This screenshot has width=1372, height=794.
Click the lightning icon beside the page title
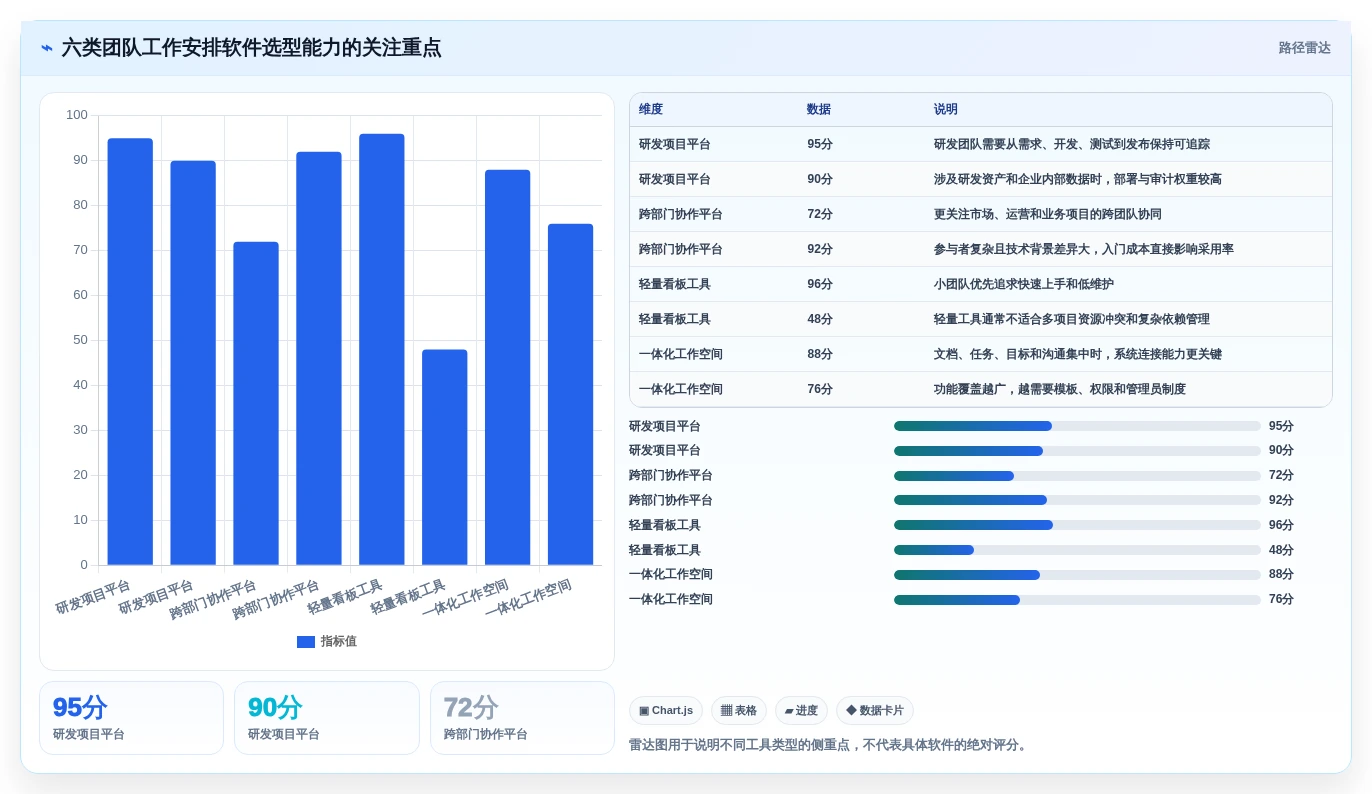click(x=47, y=48)
